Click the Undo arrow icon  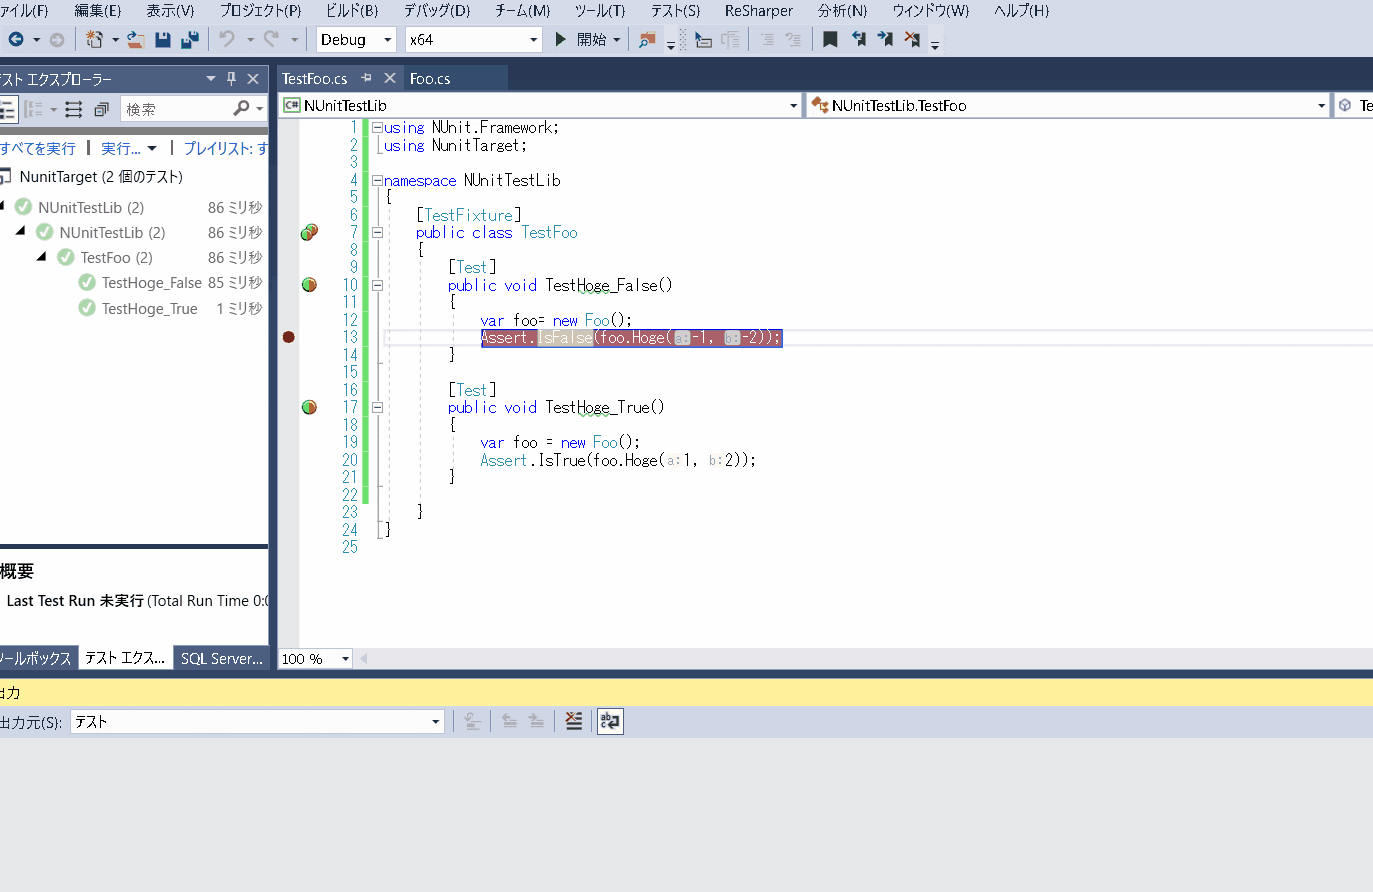click(227, 39)
